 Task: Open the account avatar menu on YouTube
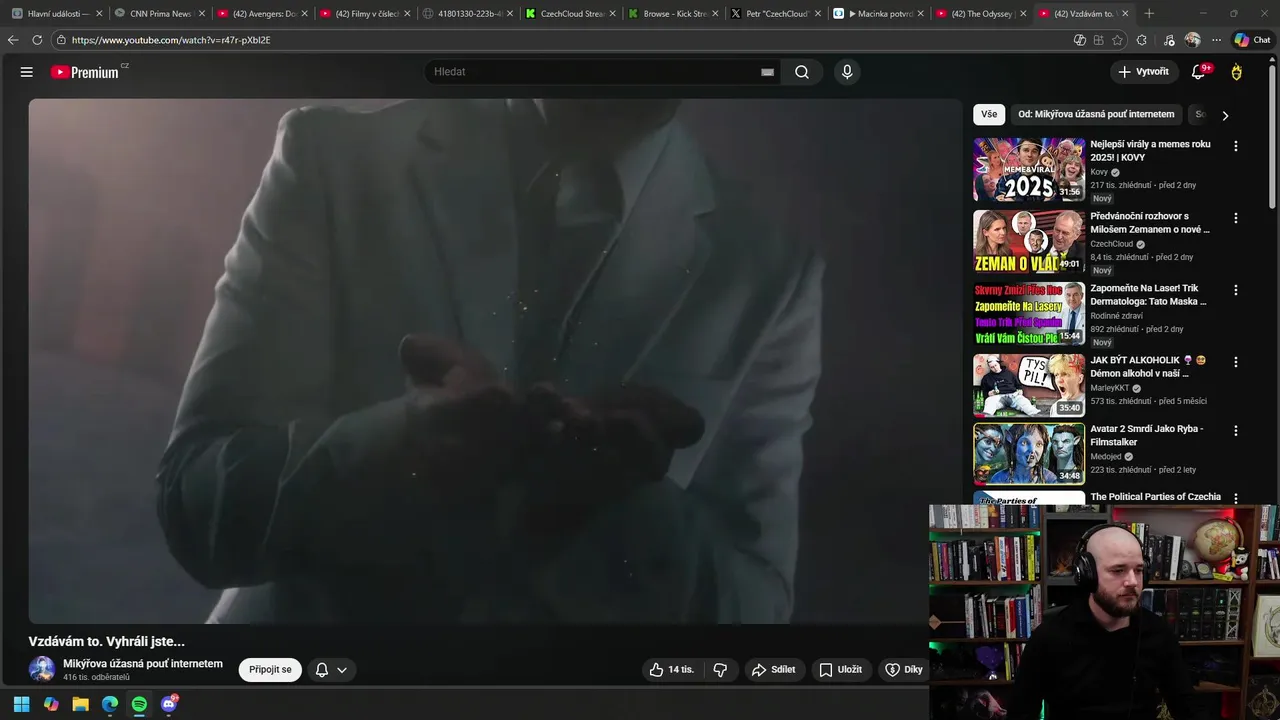pyautogui.click(x=1237, y=72)
